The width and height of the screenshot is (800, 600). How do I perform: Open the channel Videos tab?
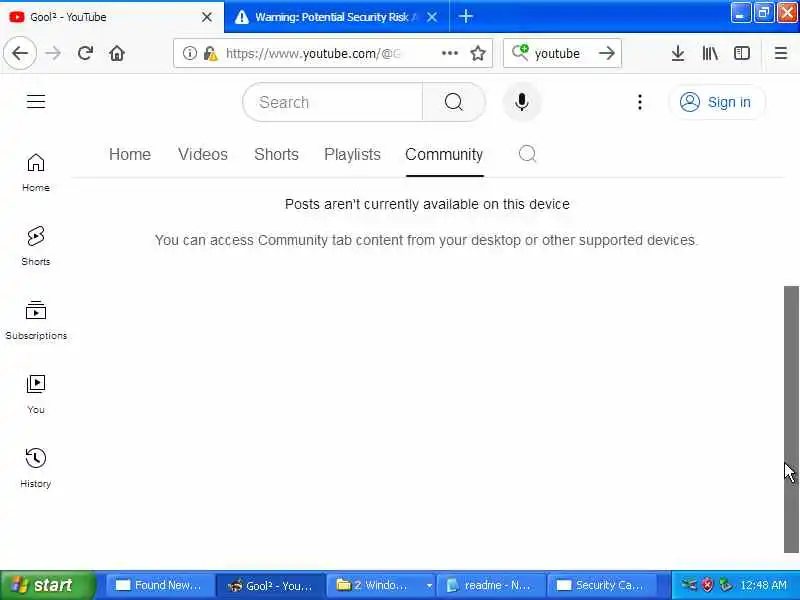click(x=203, y=154)
